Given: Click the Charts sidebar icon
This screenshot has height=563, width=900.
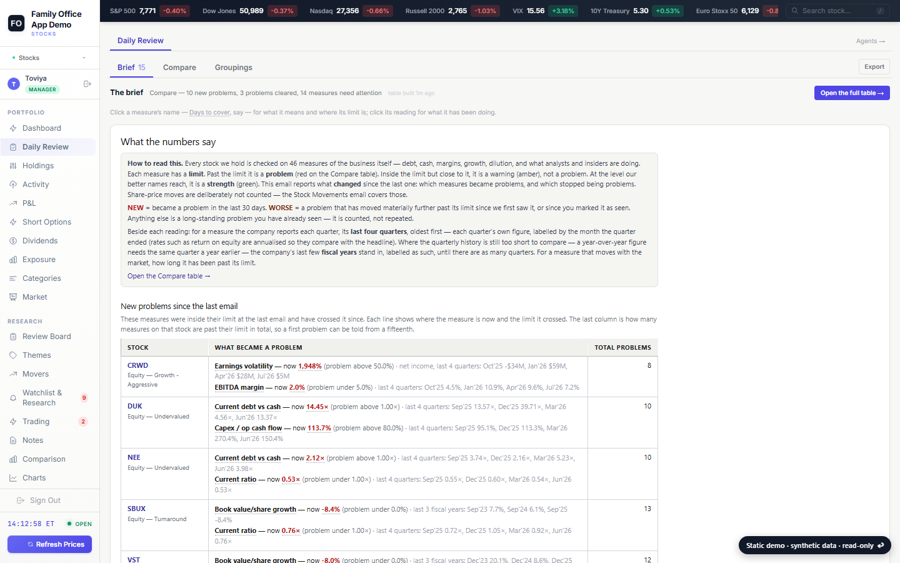Looking at the screenshot, I should point(13,477).
